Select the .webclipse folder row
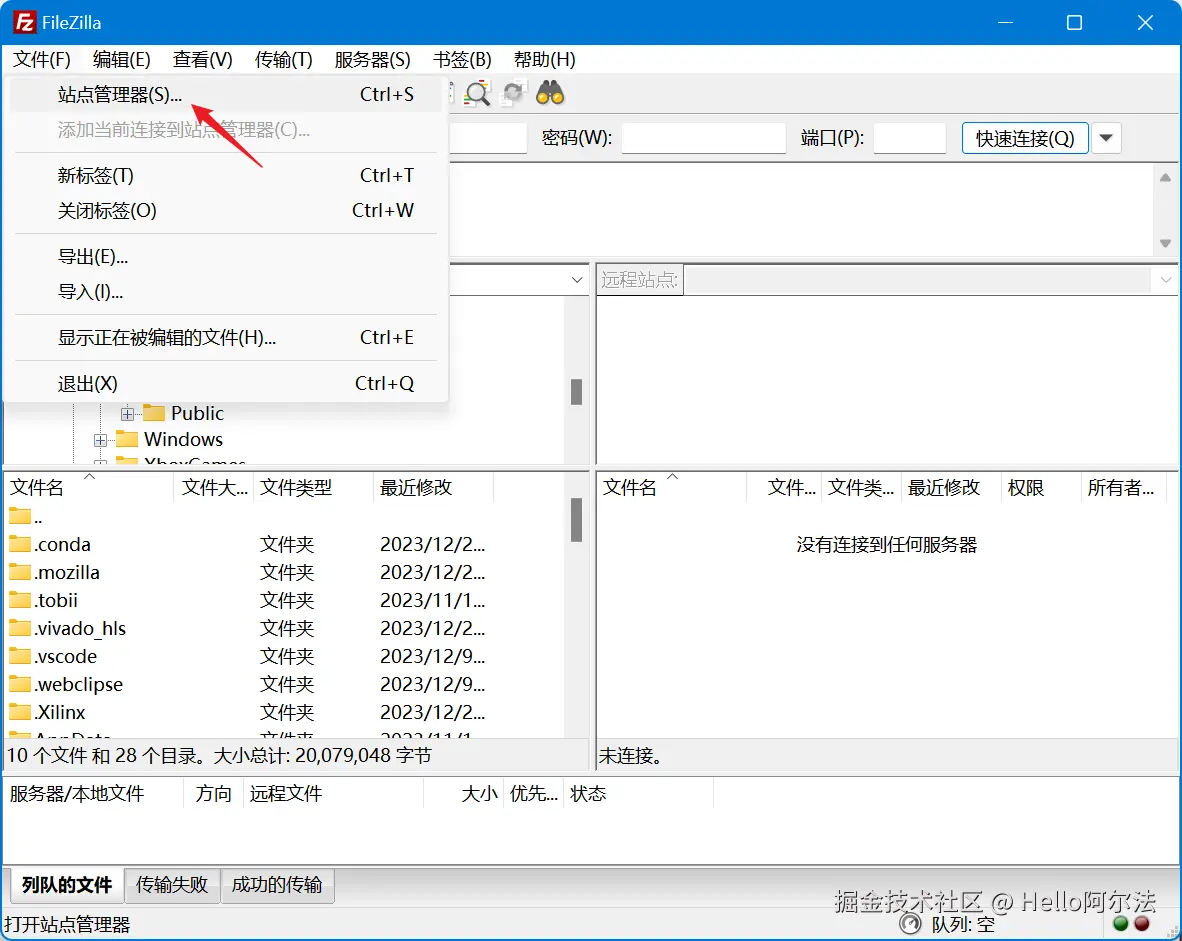 click(285, 684)
